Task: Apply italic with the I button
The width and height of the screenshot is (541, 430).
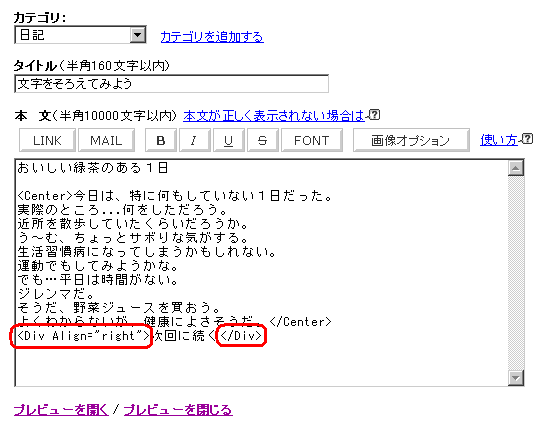Action: [x=195, y=140]
